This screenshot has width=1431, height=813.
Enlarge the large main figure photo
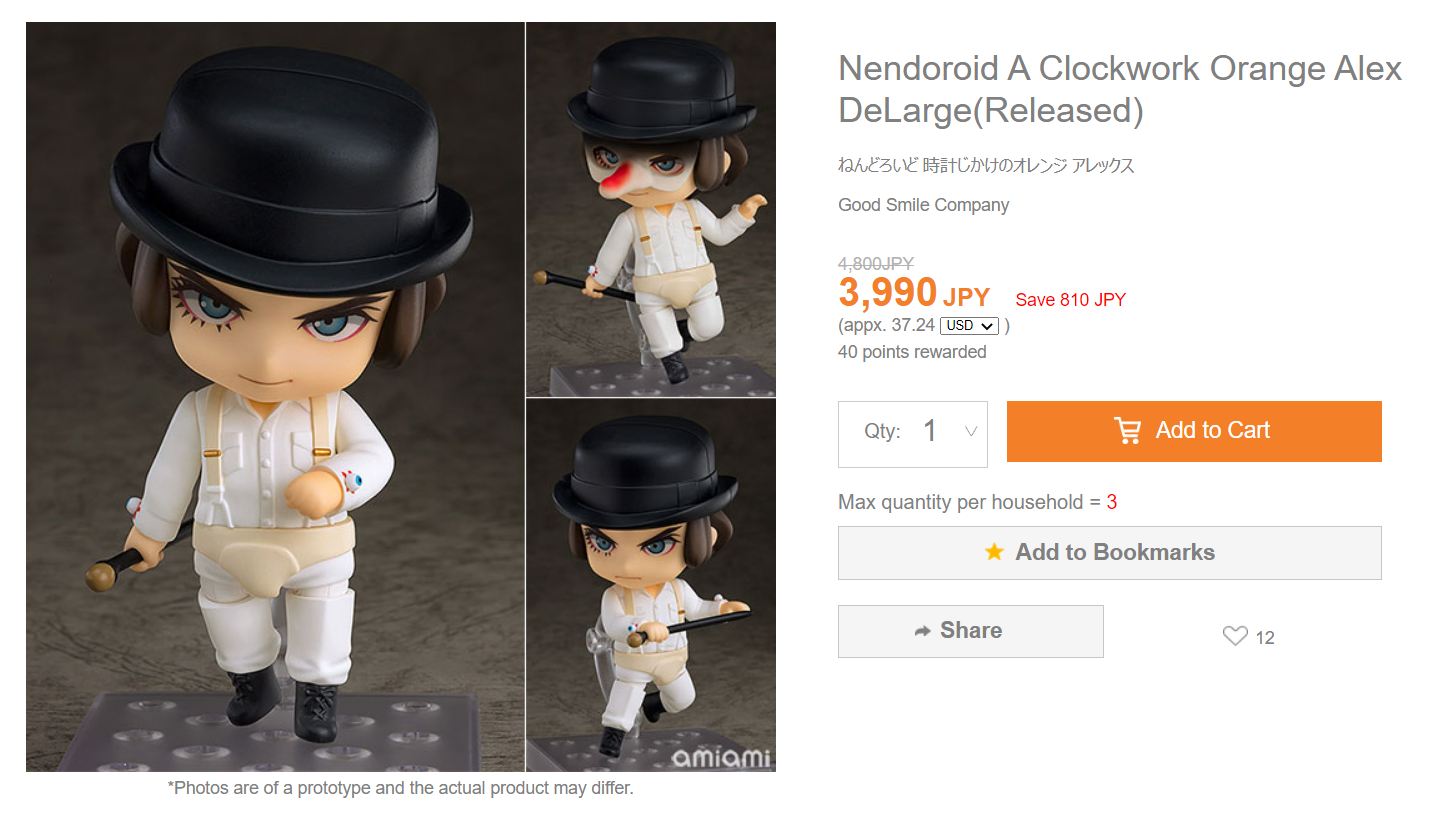[275, 397]
